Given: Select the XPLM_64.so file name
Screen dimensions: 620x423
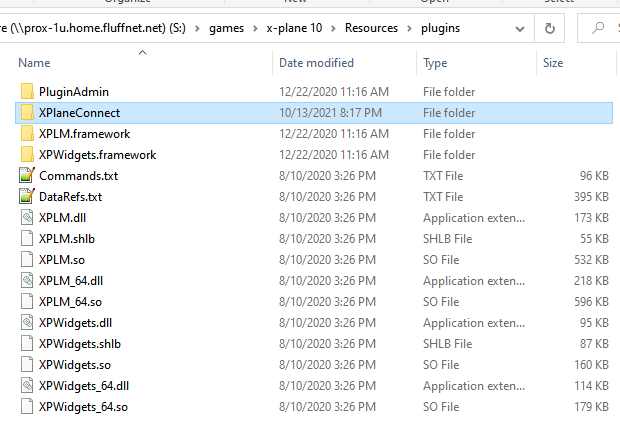Looking at the screenshot, I should coord(70,302).
